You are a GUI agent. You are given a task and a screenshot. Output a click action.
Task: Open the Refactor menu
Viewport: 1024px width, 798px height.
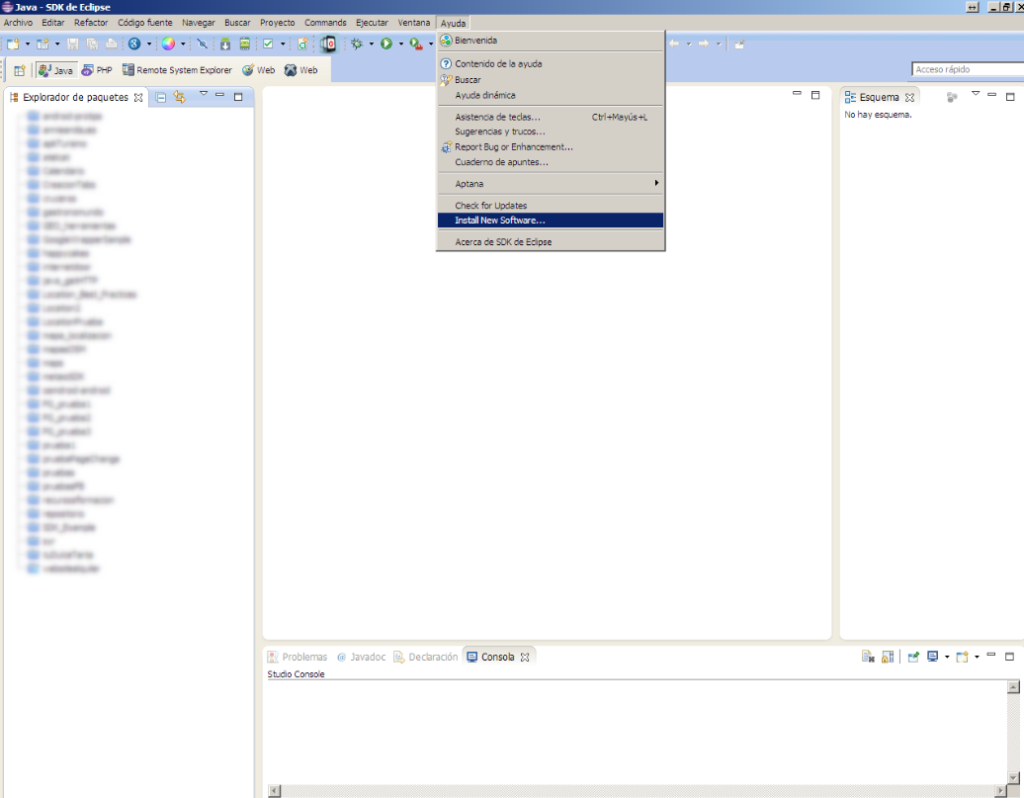point(91,23)
